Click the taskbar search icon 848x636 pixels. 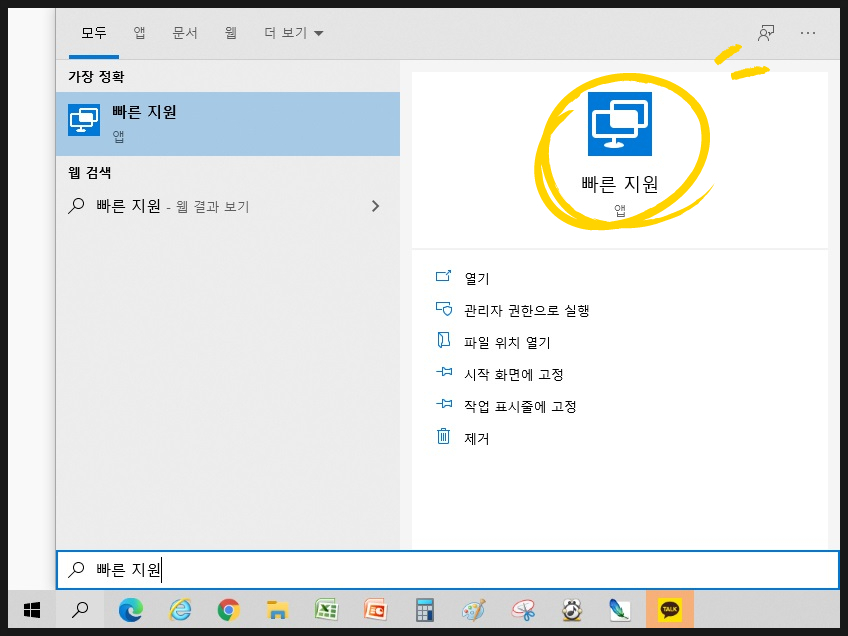pyautogui.click(x=80, y=610)
